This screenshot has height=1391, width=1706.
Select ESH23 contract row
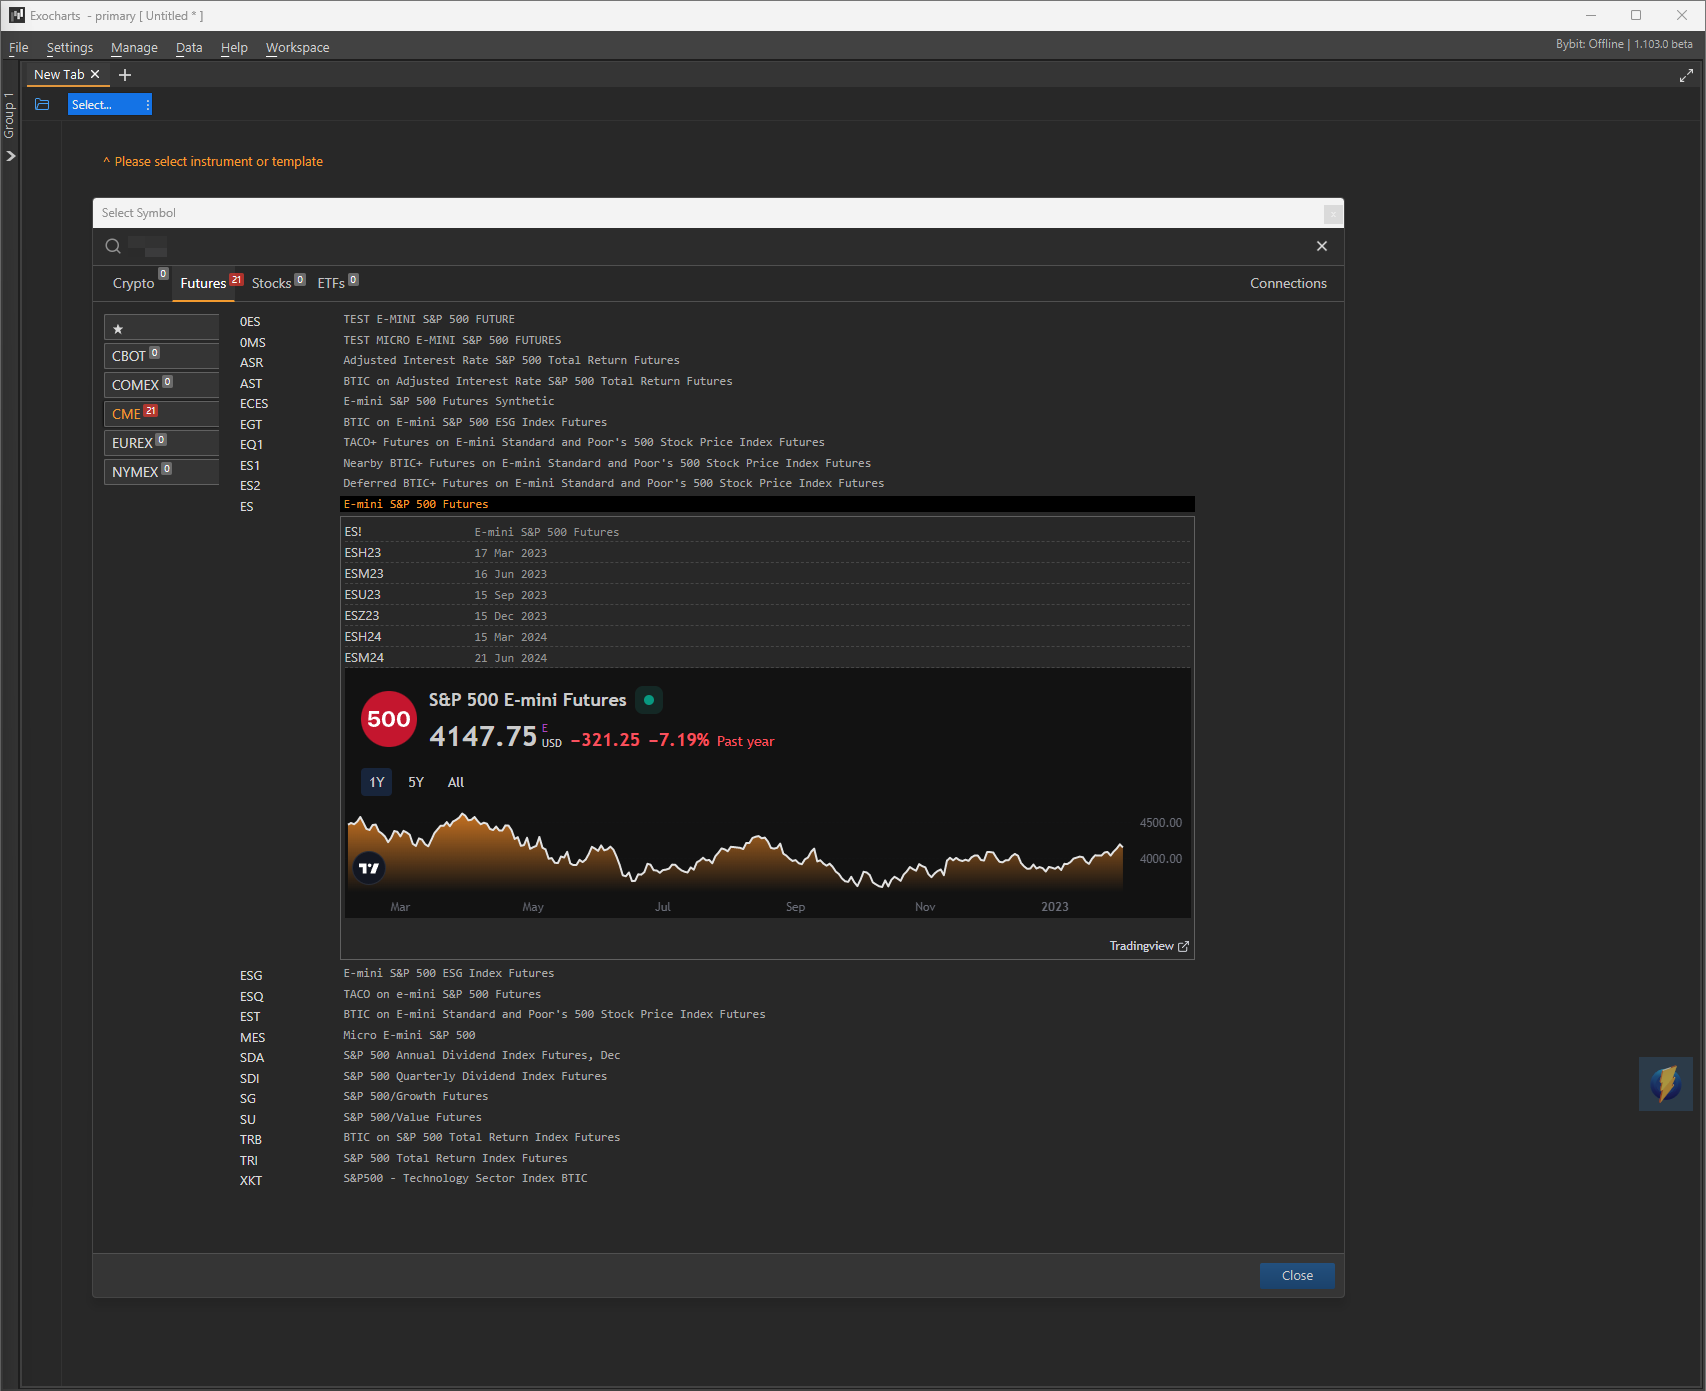[767, 553]
